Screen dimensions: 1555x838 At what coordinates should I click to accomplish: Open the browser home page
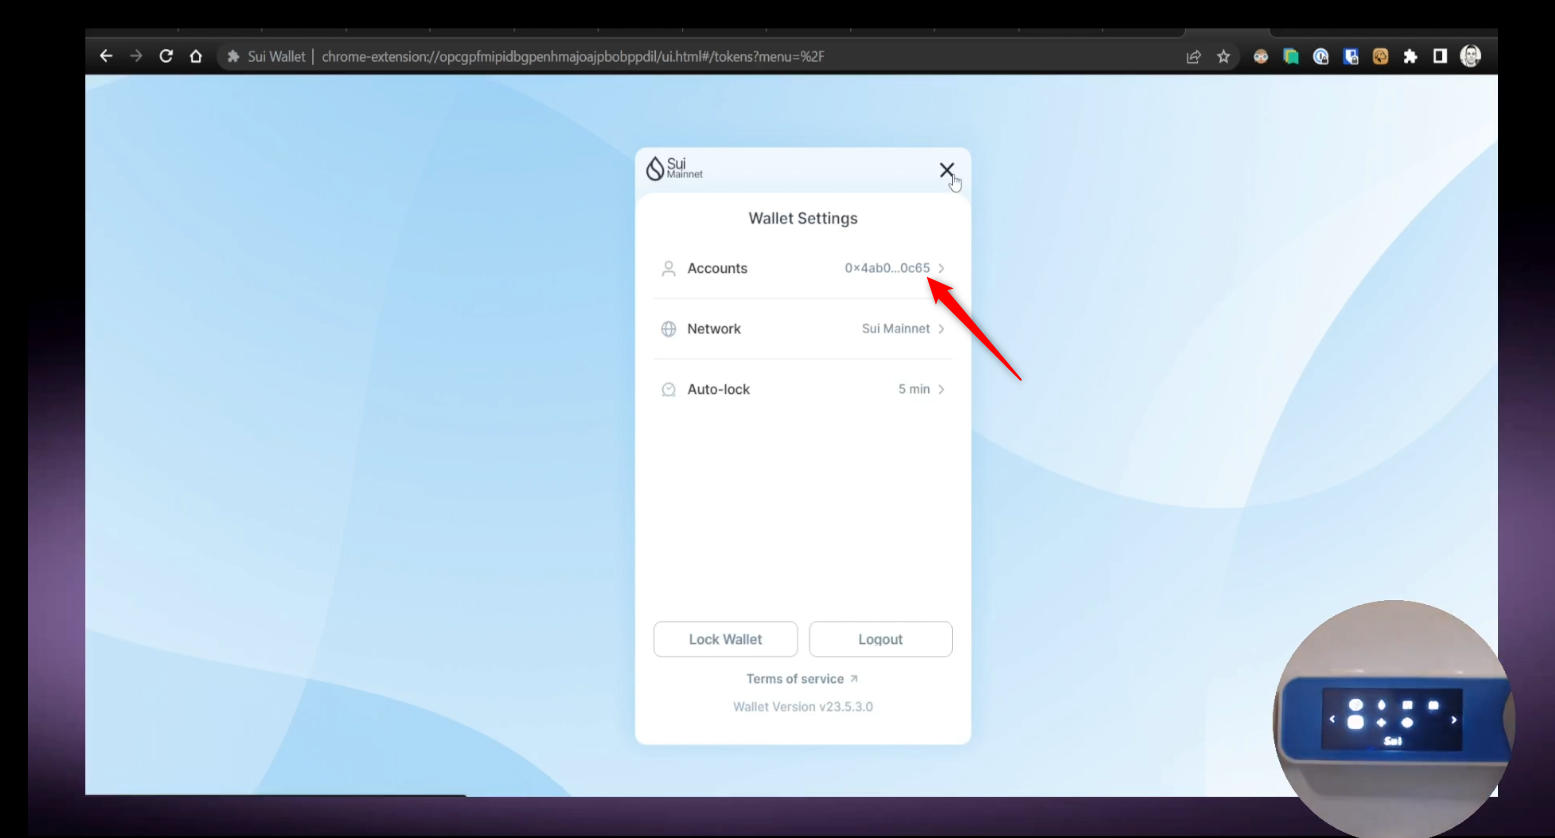tap(196, 57)
